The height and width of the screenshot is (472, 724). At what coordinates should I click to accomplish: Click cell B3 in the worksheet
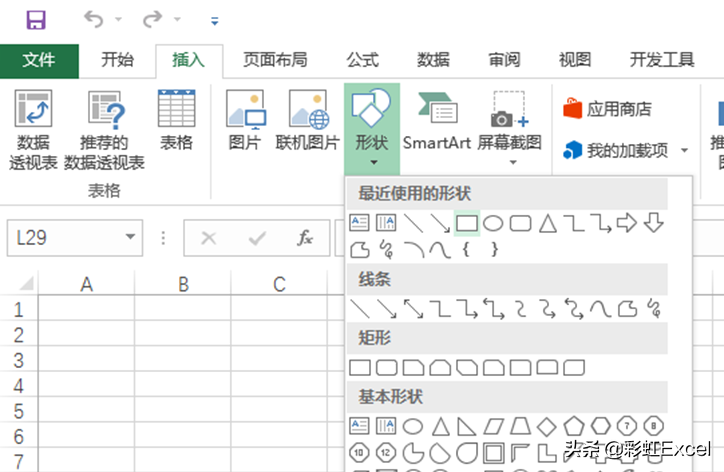[183, 360]
